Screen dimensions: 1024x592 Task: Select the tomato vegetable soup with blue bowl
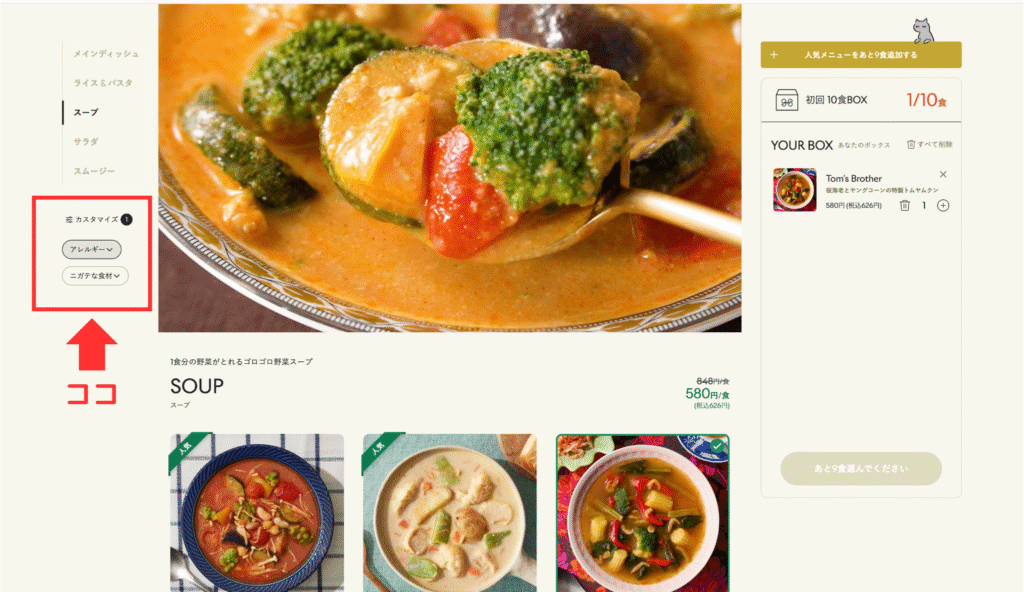tap(257, 513)
